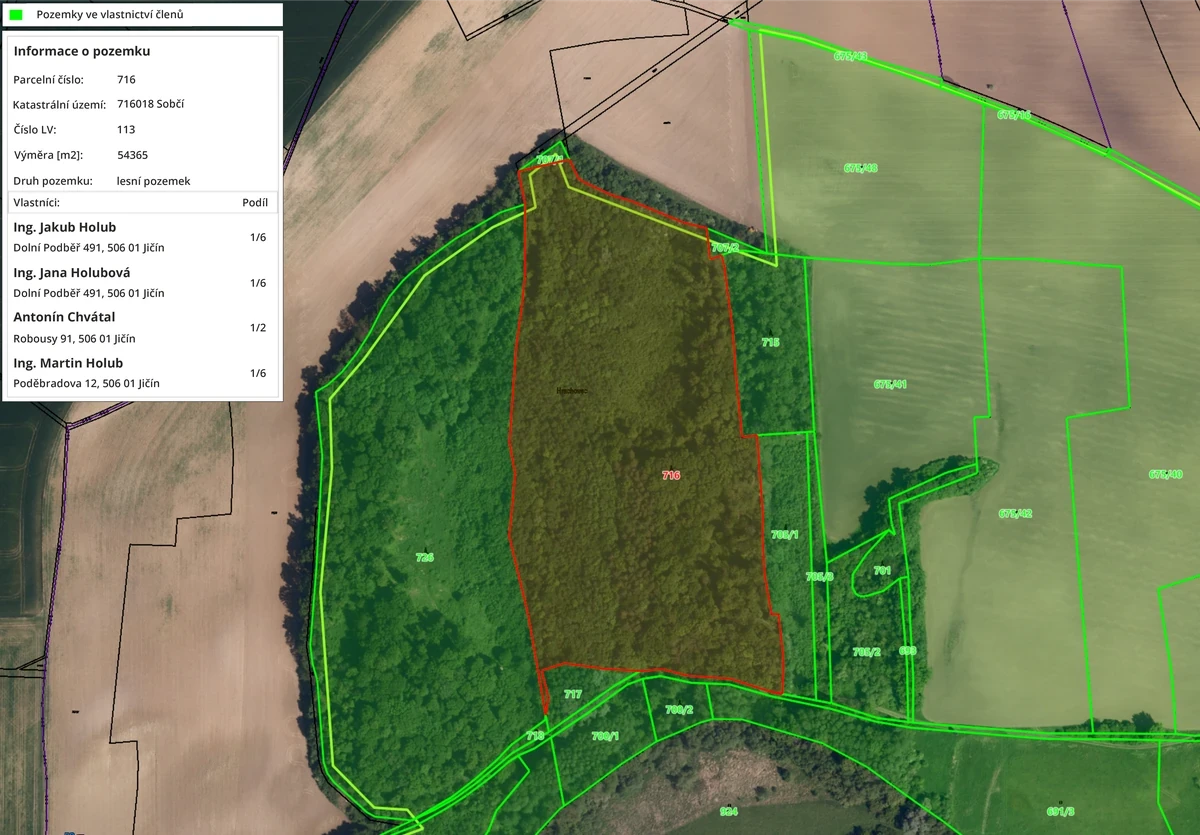This screenshot has height=835, width=1200.
Task: Select parcel 675/41 on the map
Action: (890, 384)
